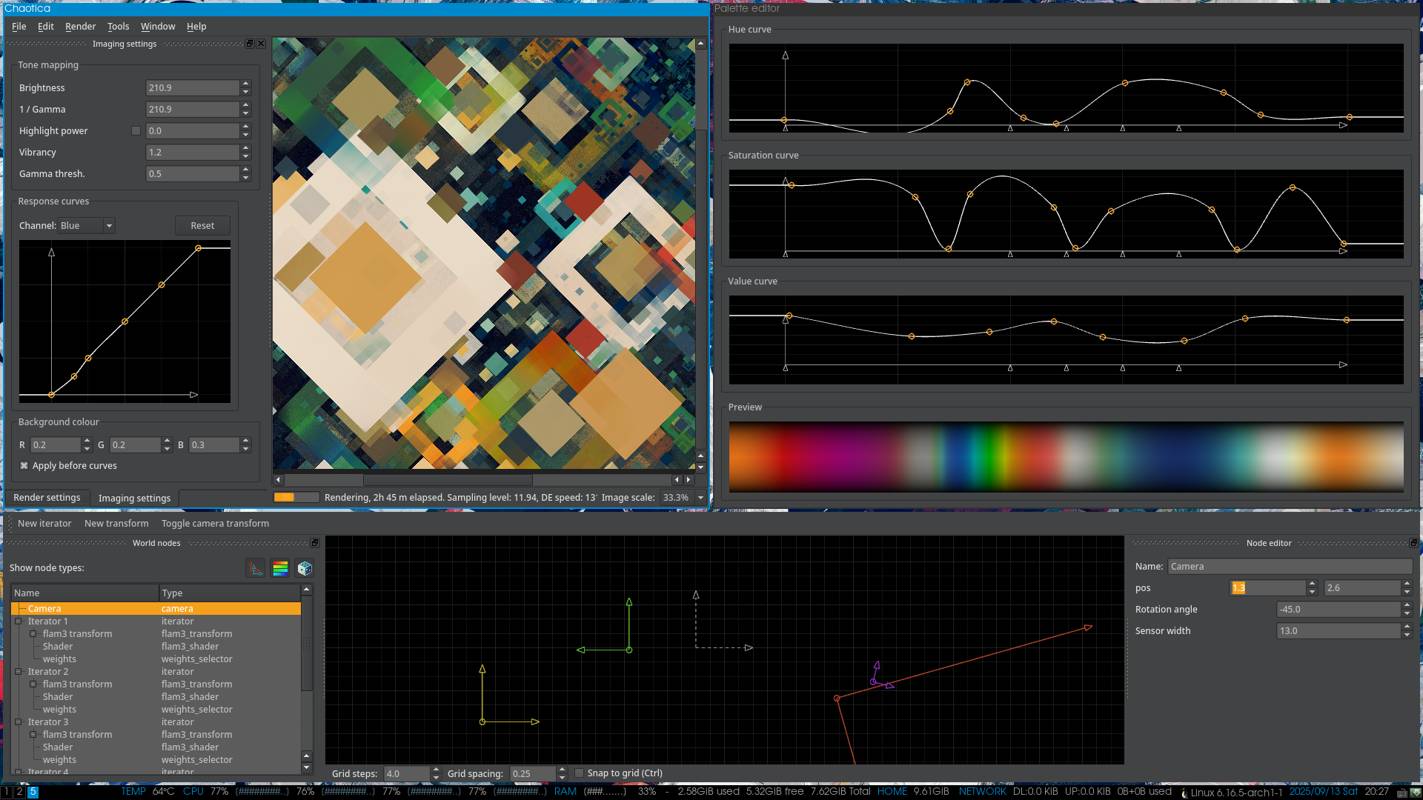Click the Sensor width input field
This screenshot has height=800, width=1423.
(x=1337, y=631)
